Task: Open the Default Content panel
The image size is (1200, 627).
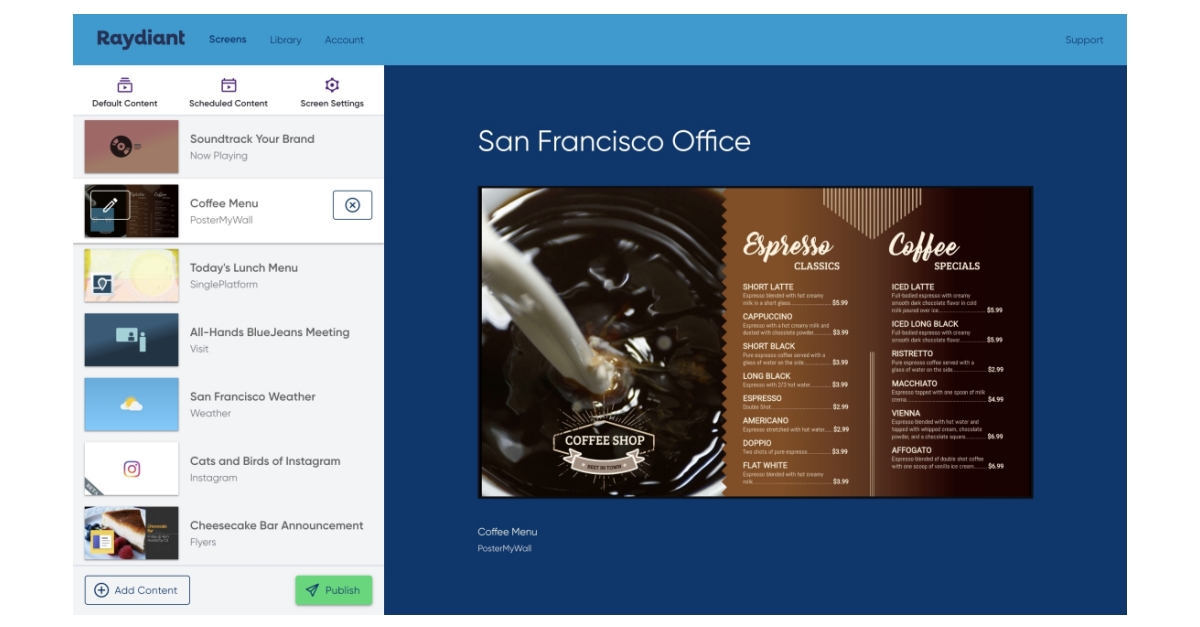Action: 123,90
